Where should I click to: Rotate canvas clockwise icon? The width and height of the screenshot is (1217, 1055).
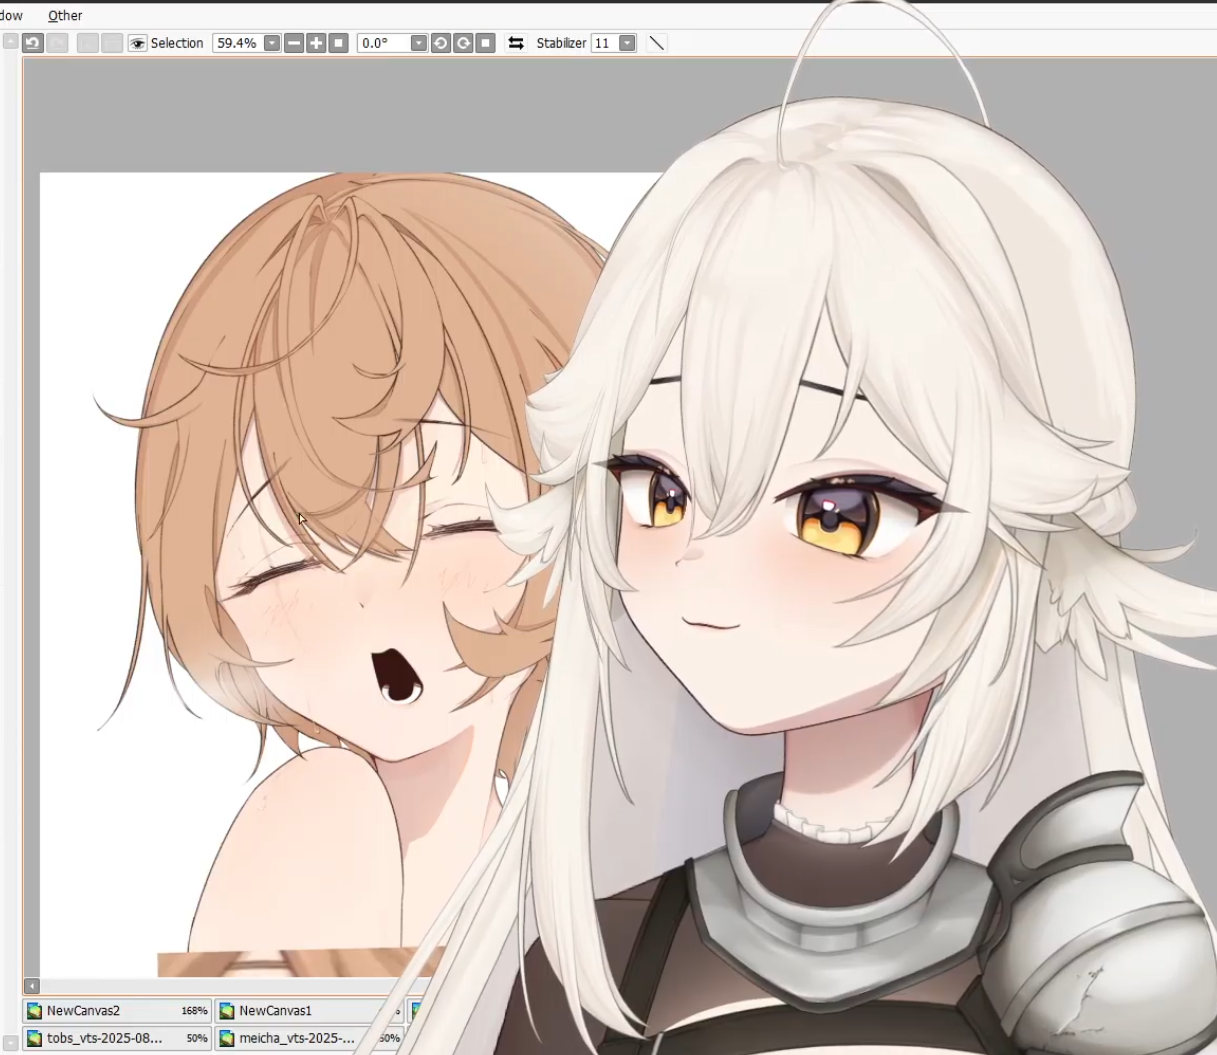click(463, 43)
